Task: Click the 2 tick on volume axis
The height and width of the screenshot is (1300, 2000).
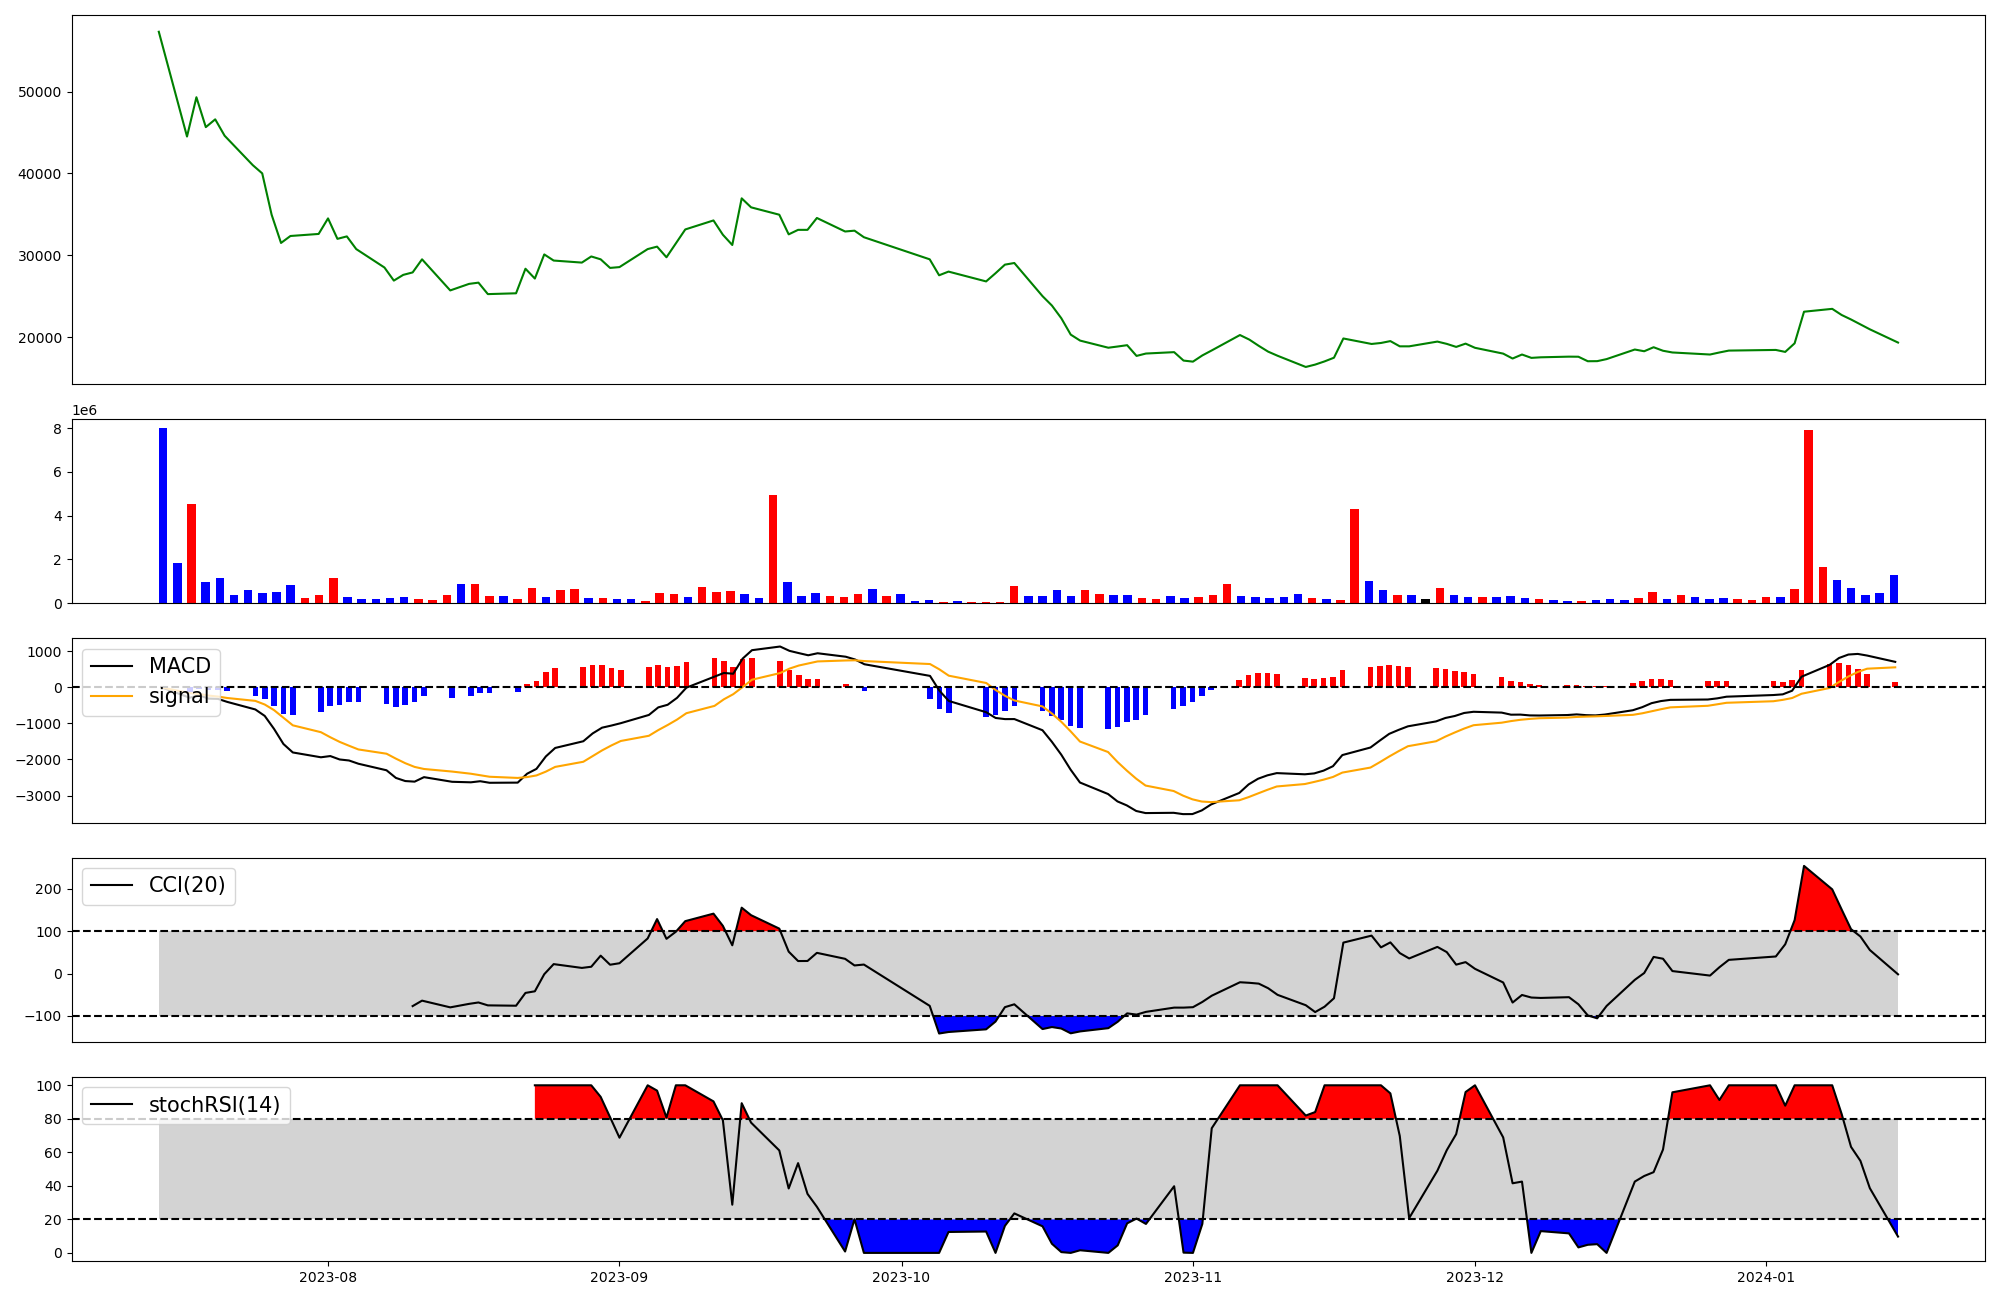Action: pyautogui.click(x=57, y=560)
